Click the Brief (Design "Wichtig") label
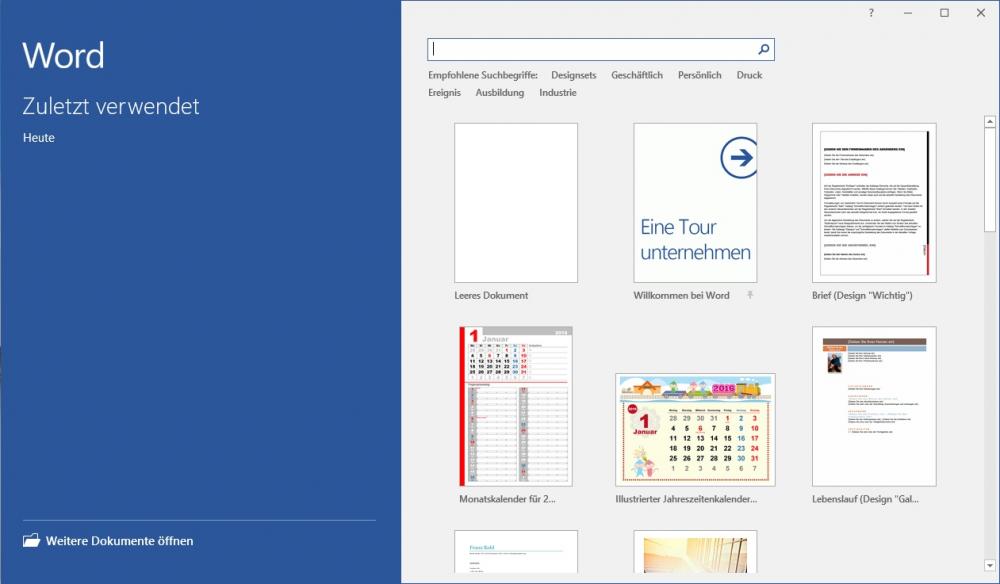The image size is (1000, 584). [x=862, y=295]
